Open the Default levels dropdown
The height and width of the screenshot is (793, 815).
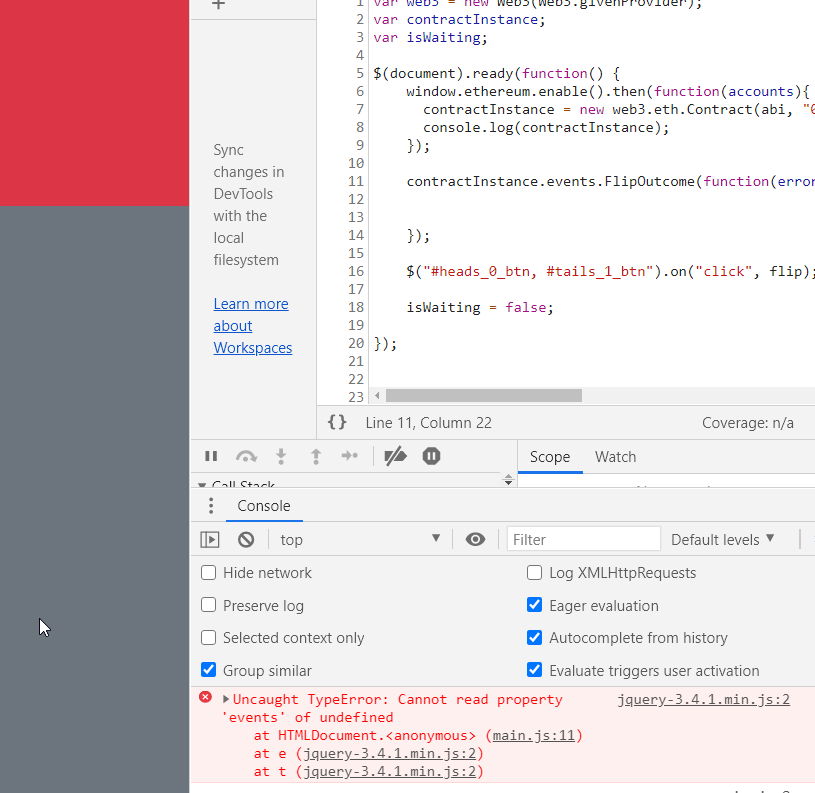(x=722, y=539)
